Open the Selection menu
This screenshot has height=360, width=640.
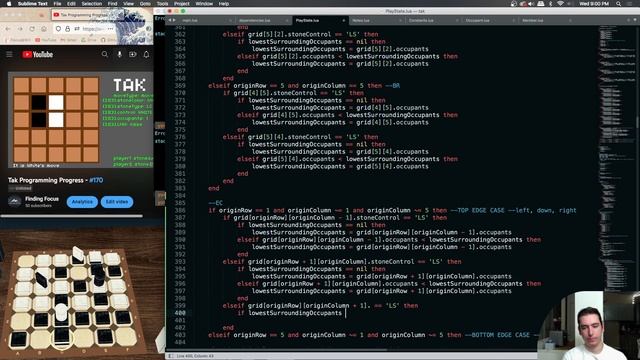tap(91, 4)
